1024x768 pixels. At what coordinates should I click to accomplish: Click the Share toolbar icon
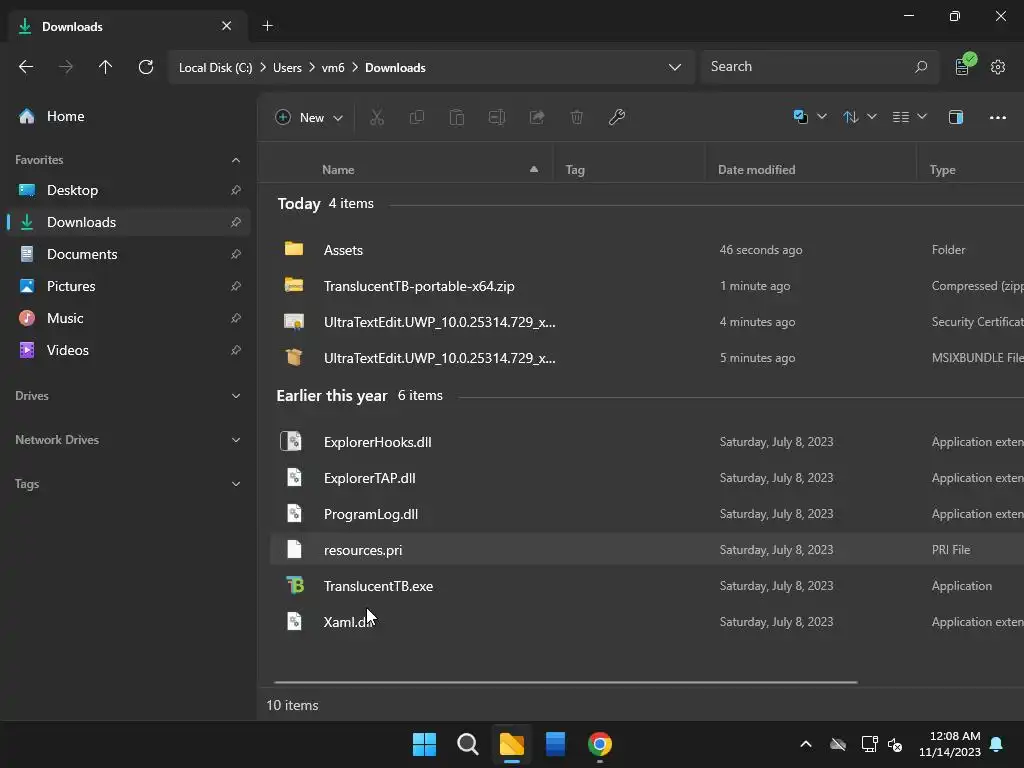537,117
